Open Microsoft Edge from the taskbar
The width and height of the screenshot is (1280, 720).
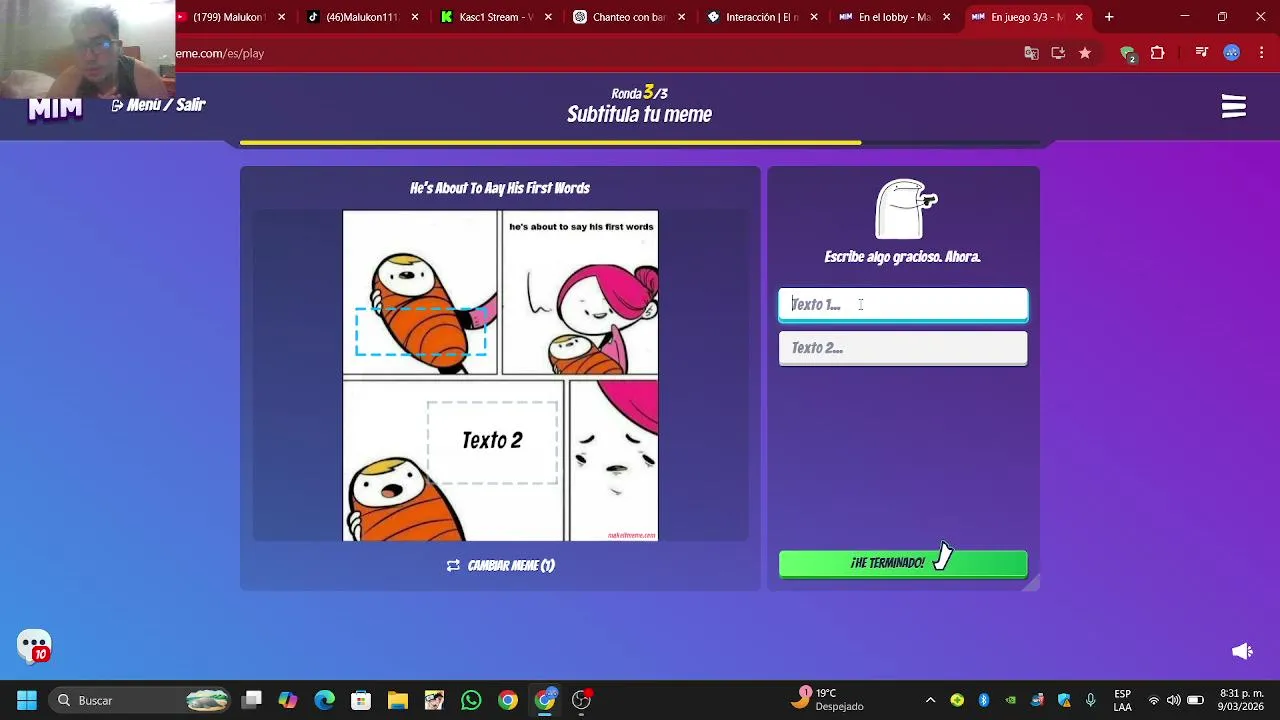[324, 700]
